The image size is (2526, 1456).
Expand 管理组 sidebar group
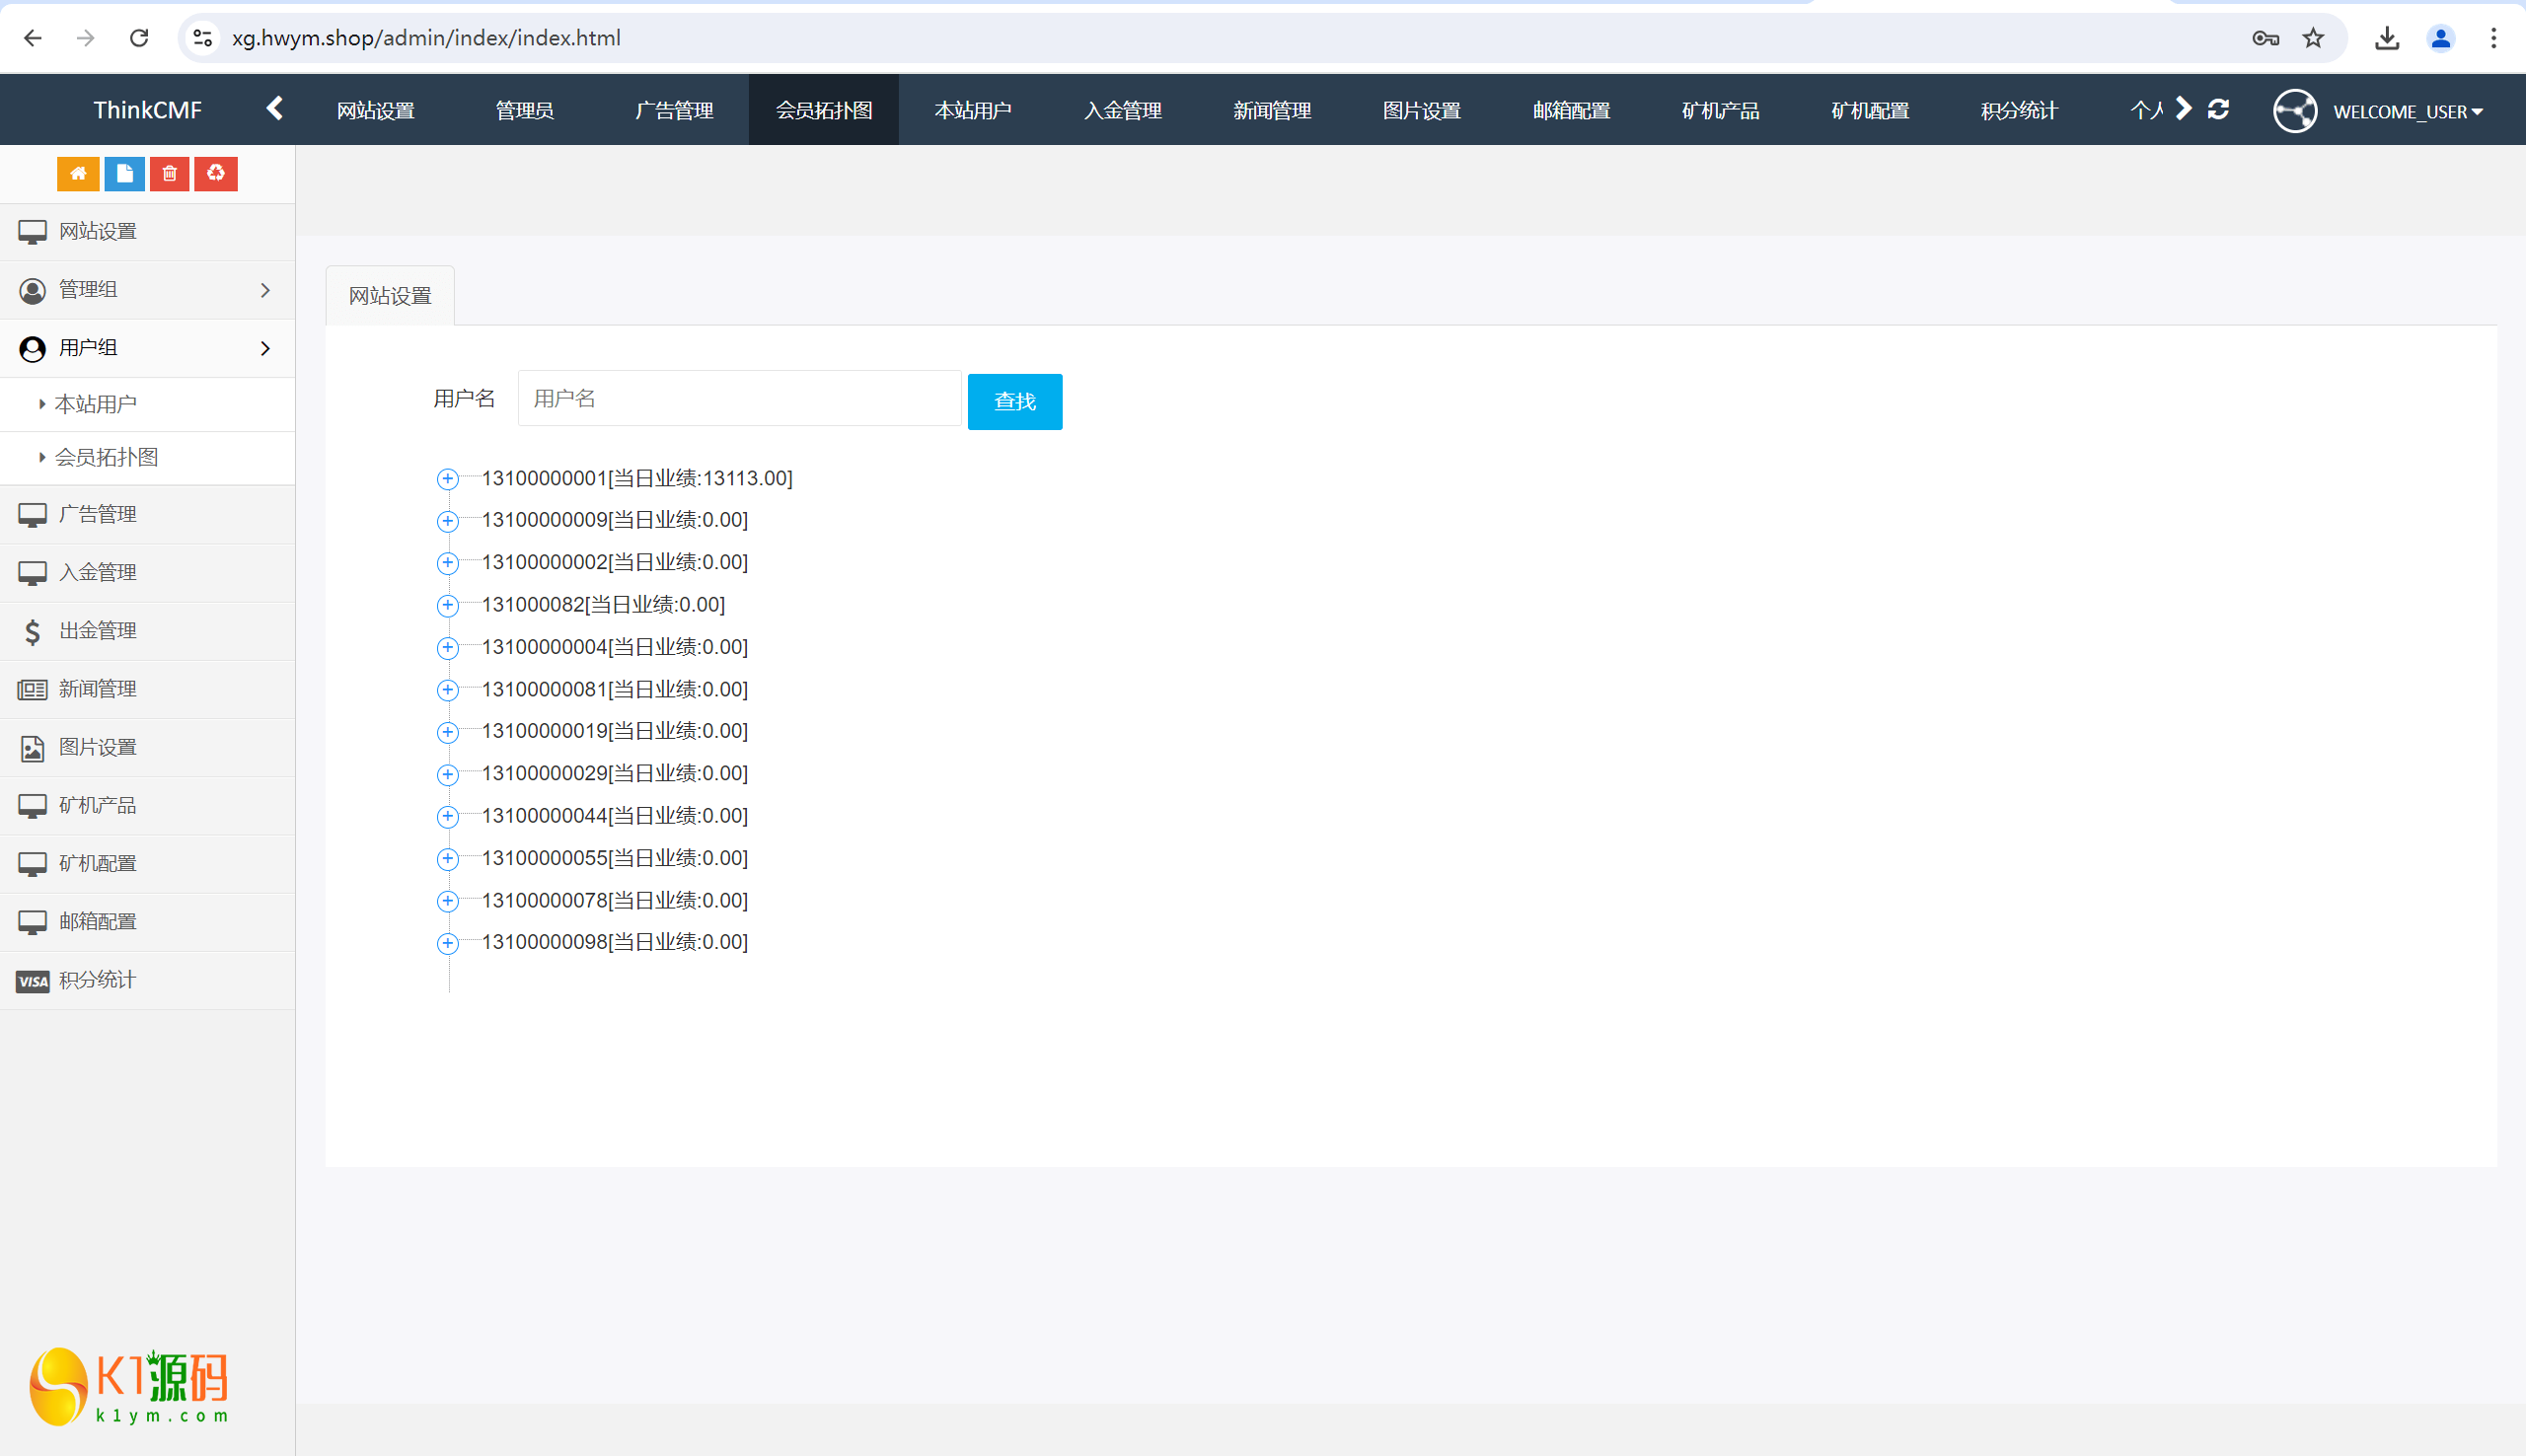point(147,290)
